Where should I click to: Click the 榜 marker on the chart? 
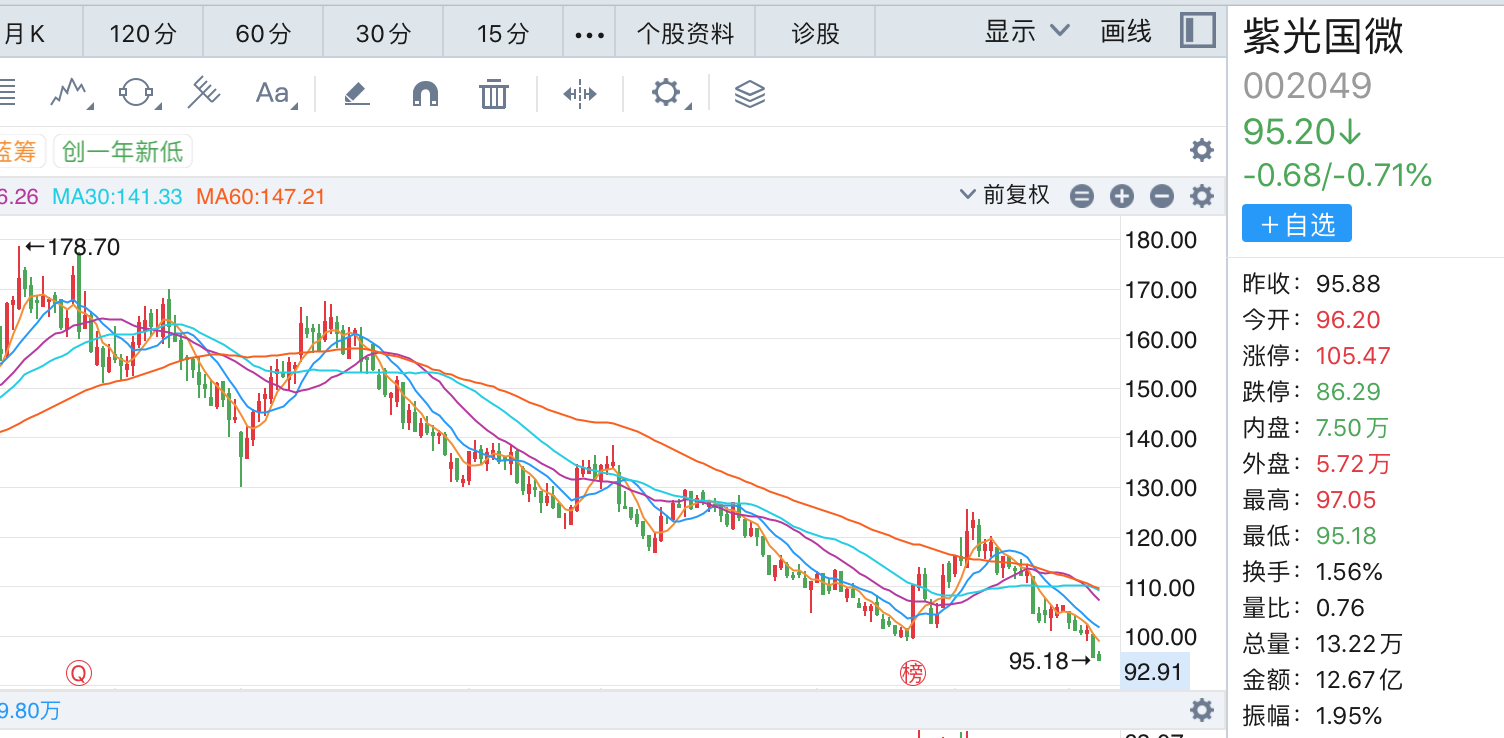point(913,673)
